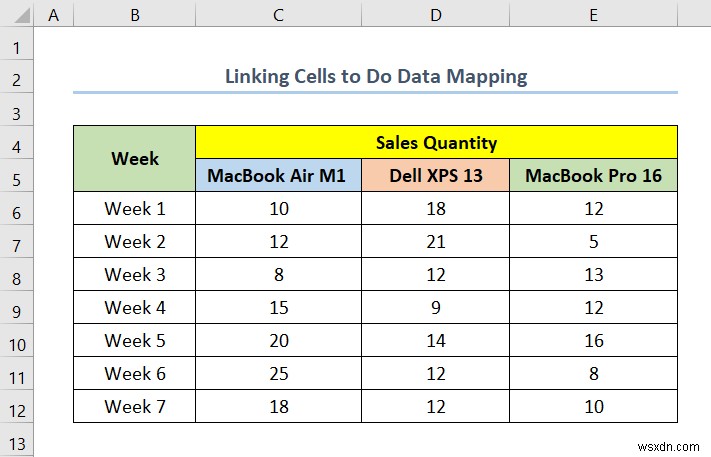Select Week 7 MacBook Pro 16 value 10
711x457 pixels.
[594, 407]
